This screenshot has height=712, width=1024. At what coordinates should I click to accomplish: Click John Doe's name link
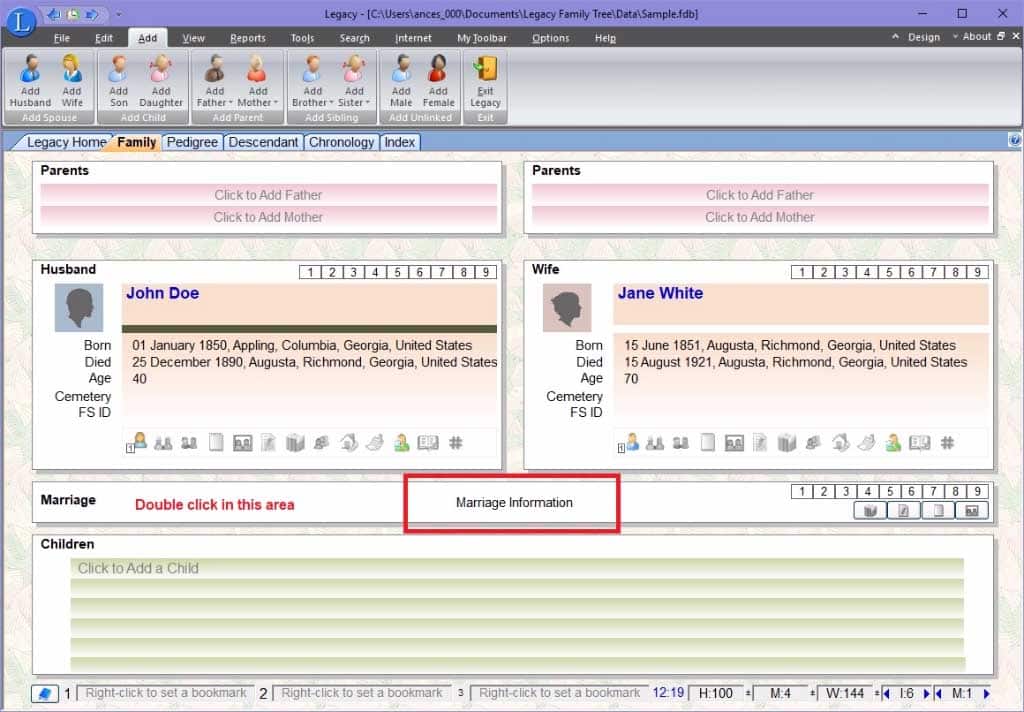[x=163, y=293]
